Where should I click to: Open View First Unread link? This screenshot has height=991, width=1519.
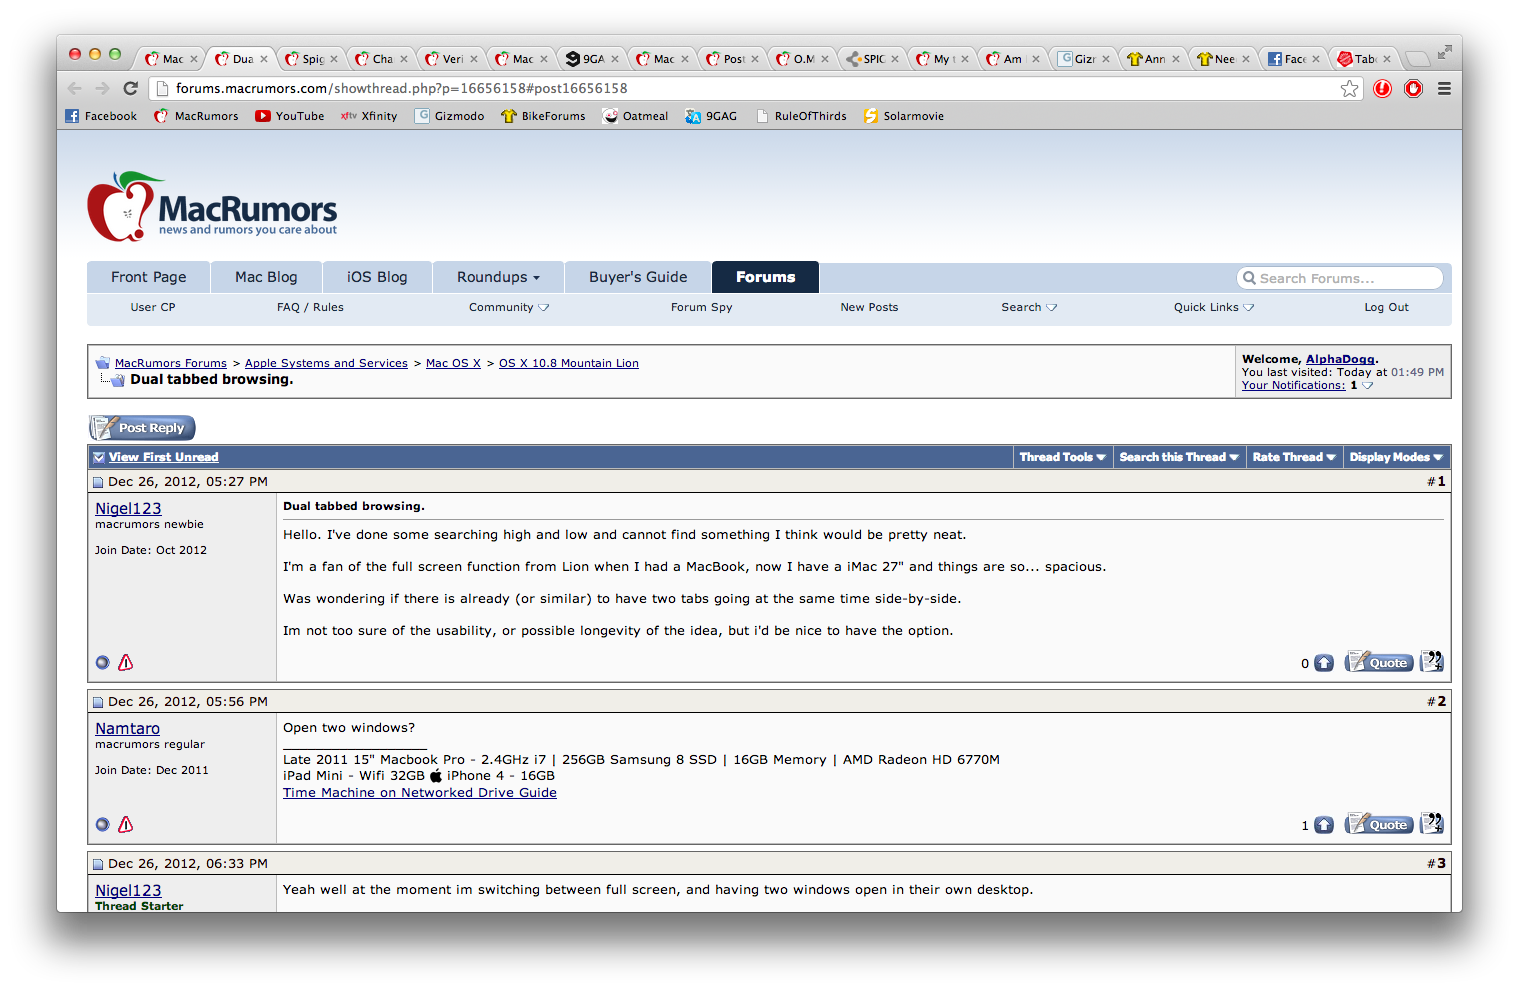coord(163,457)
